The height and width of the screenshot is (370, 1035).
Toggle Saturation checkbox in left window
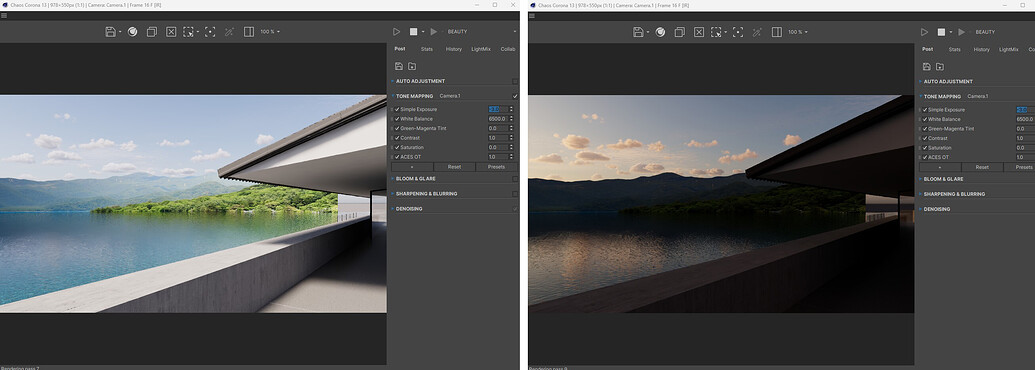397,147
